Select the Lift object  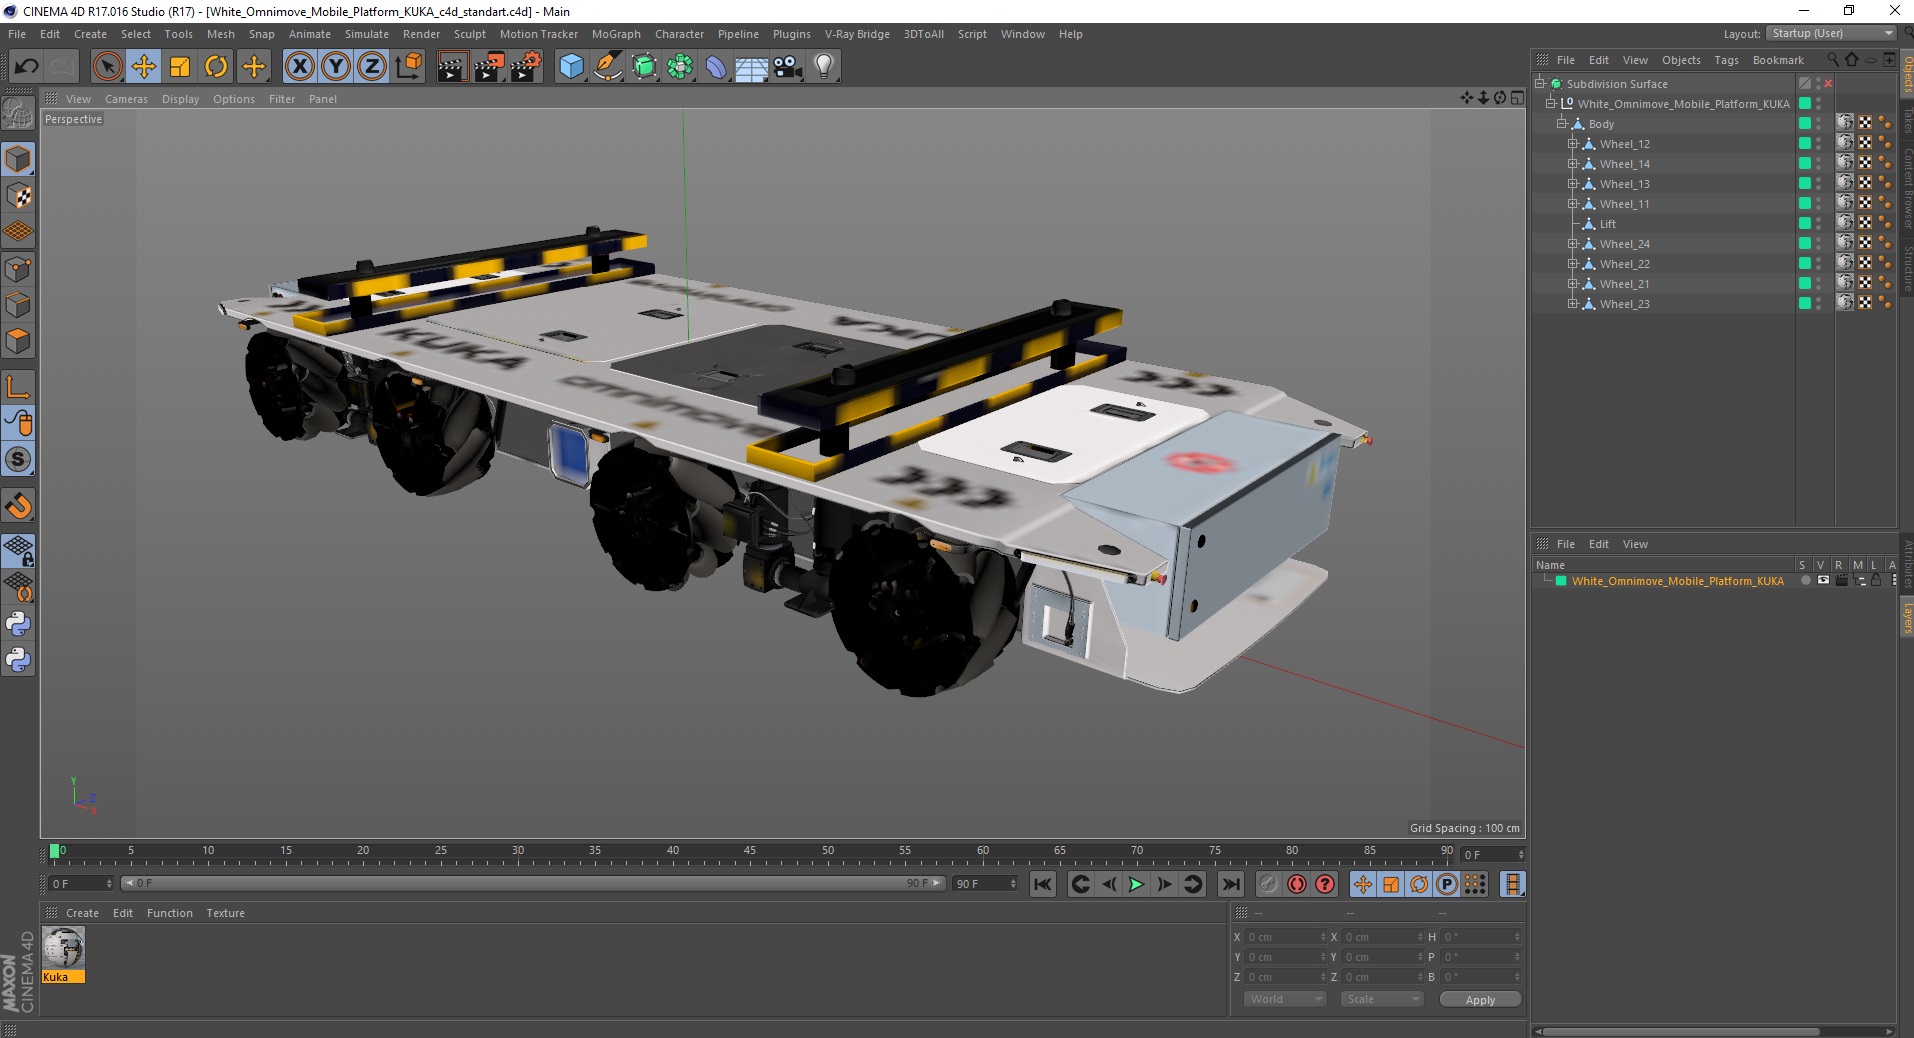click(x=1607, y=224)
